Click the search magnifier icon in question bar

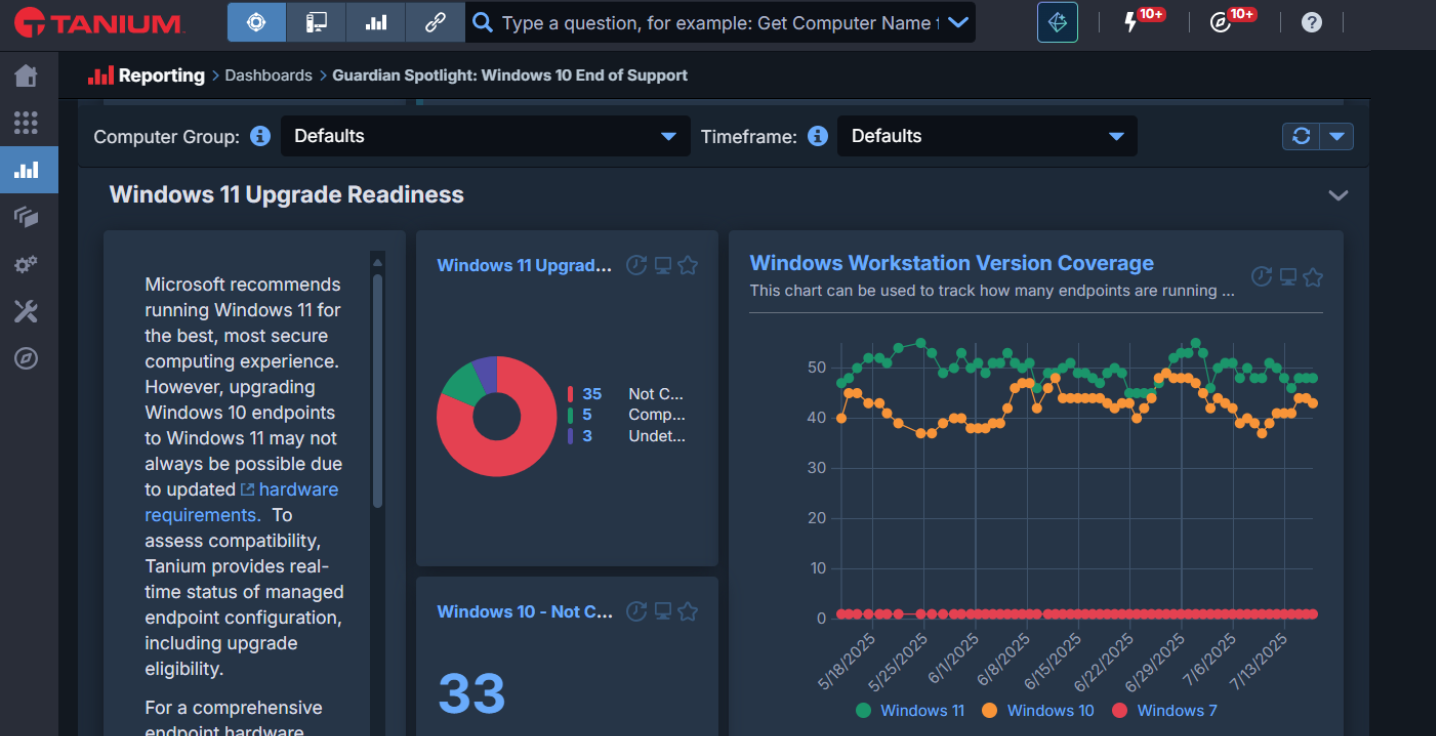(483, 22)
